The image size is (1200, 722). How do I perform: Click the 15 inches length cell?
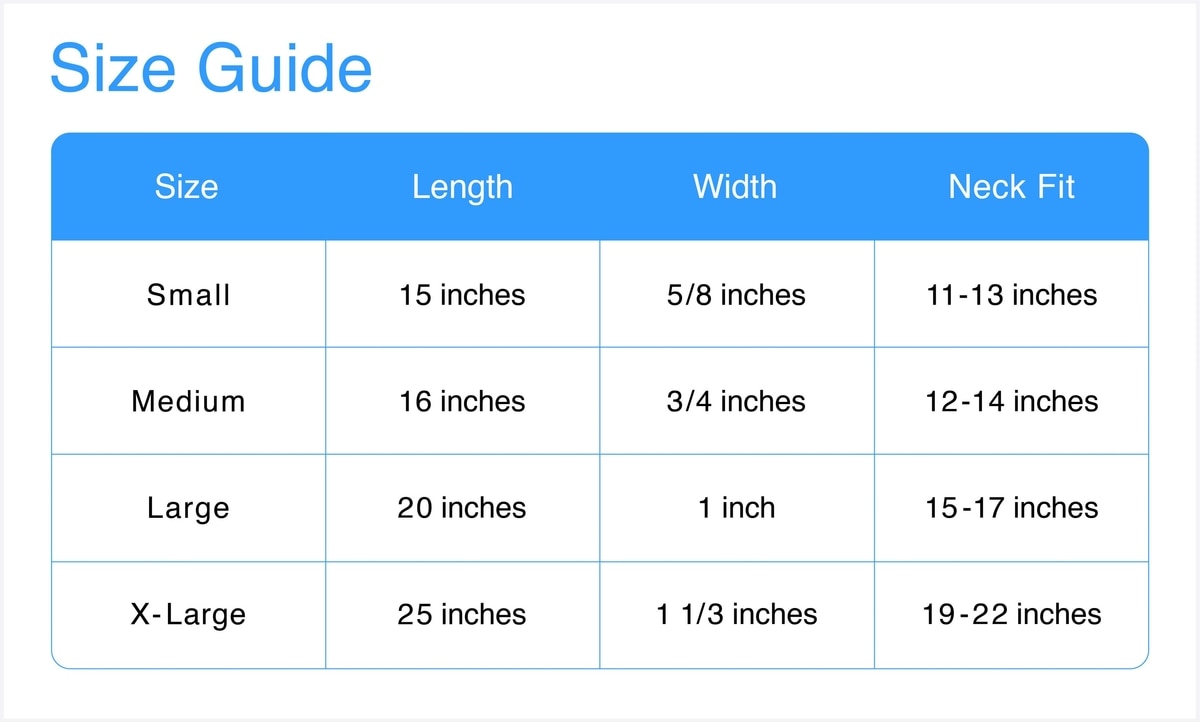462,295
